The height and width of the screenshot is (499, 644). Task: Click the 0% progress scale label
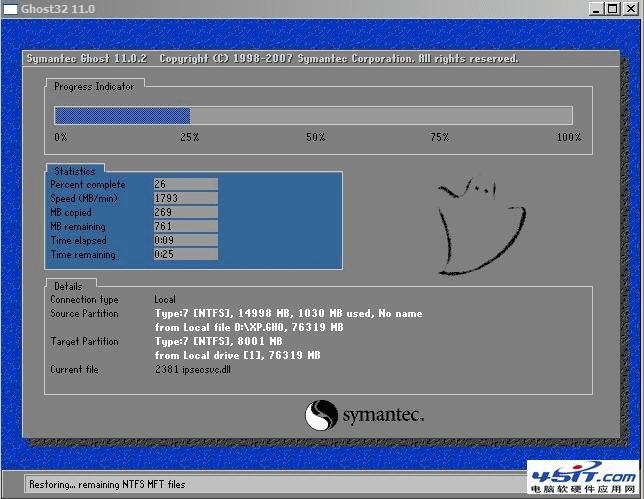point(61,137)
